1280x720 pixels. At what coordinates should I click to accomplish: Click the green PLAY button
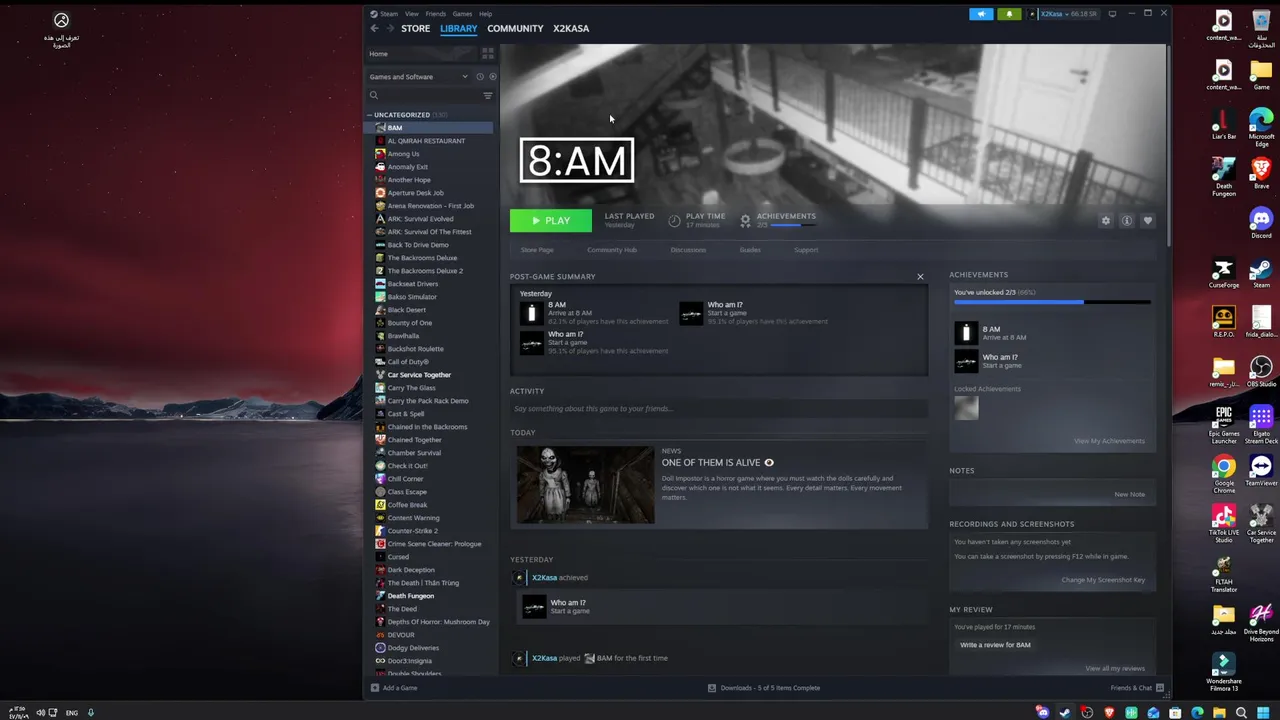click(x=550, y=221)
